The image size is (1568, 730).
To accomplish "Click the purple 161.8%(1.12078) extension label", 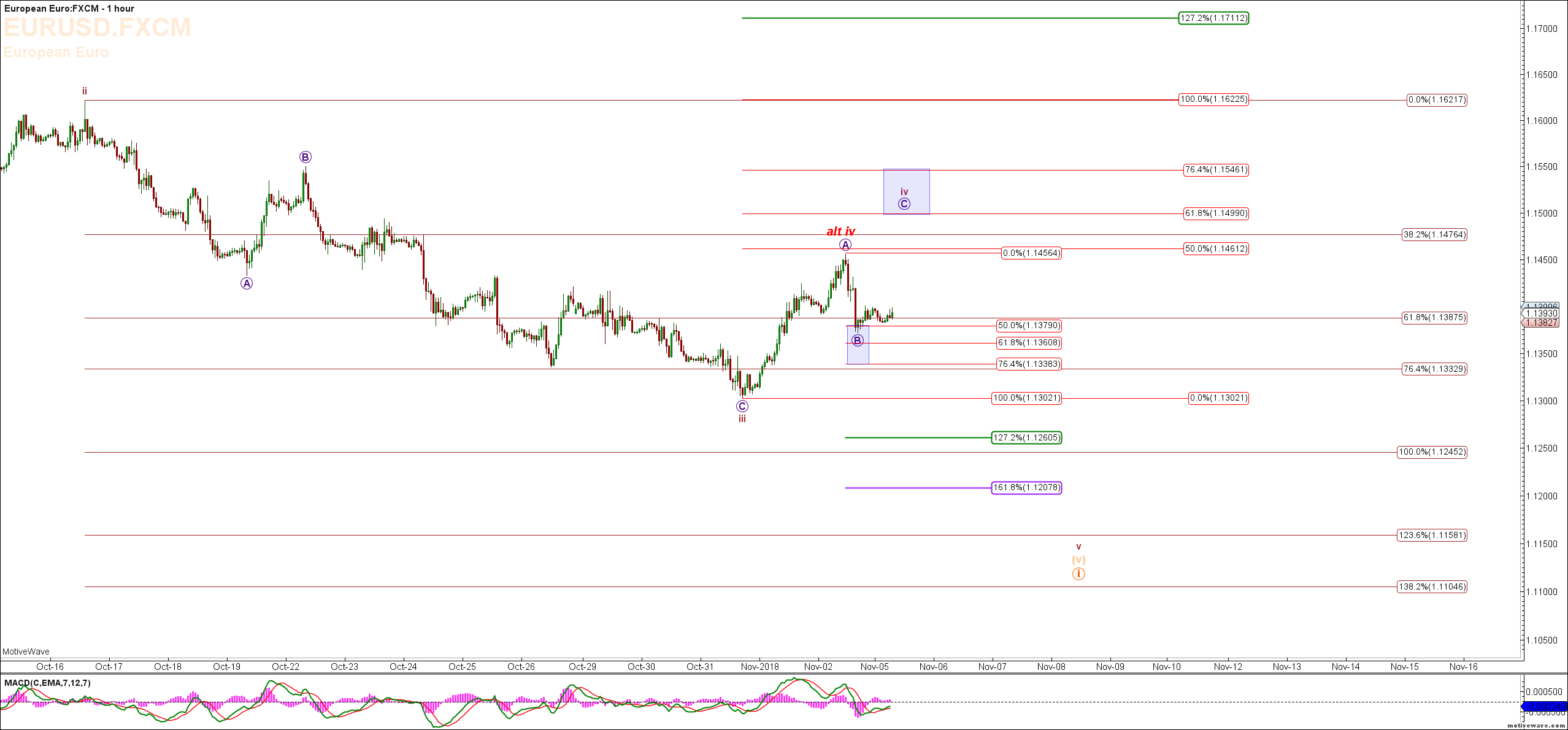I will point(1027,488).
